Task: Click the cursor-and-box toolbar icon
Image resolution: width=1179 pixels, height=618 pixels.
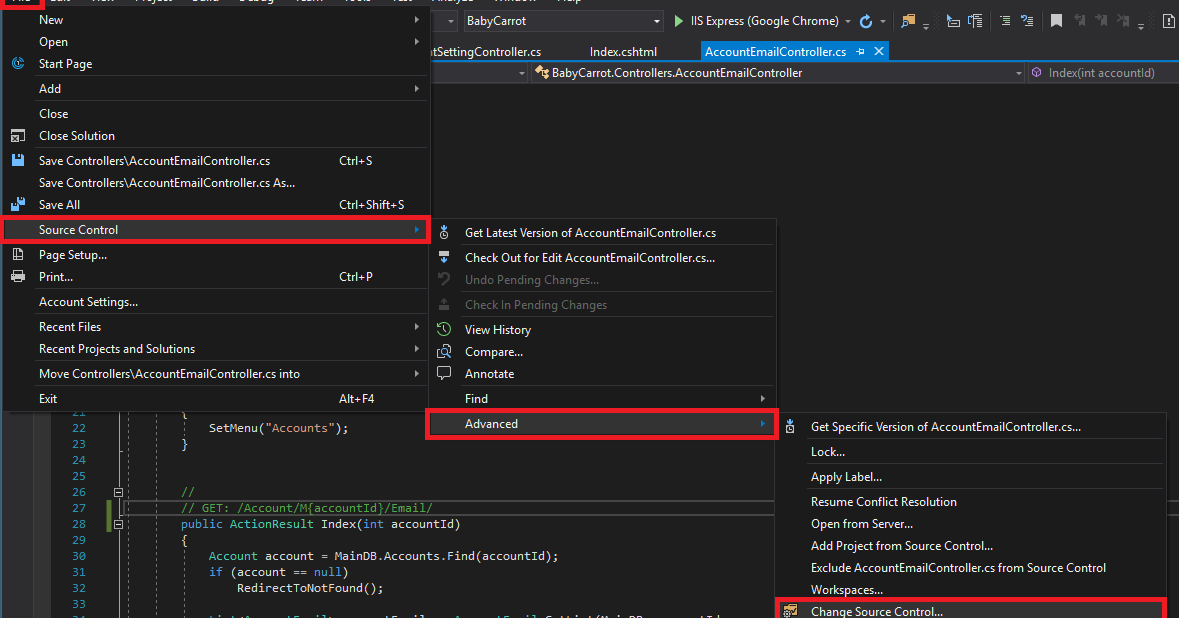Action: coord(953,21)
